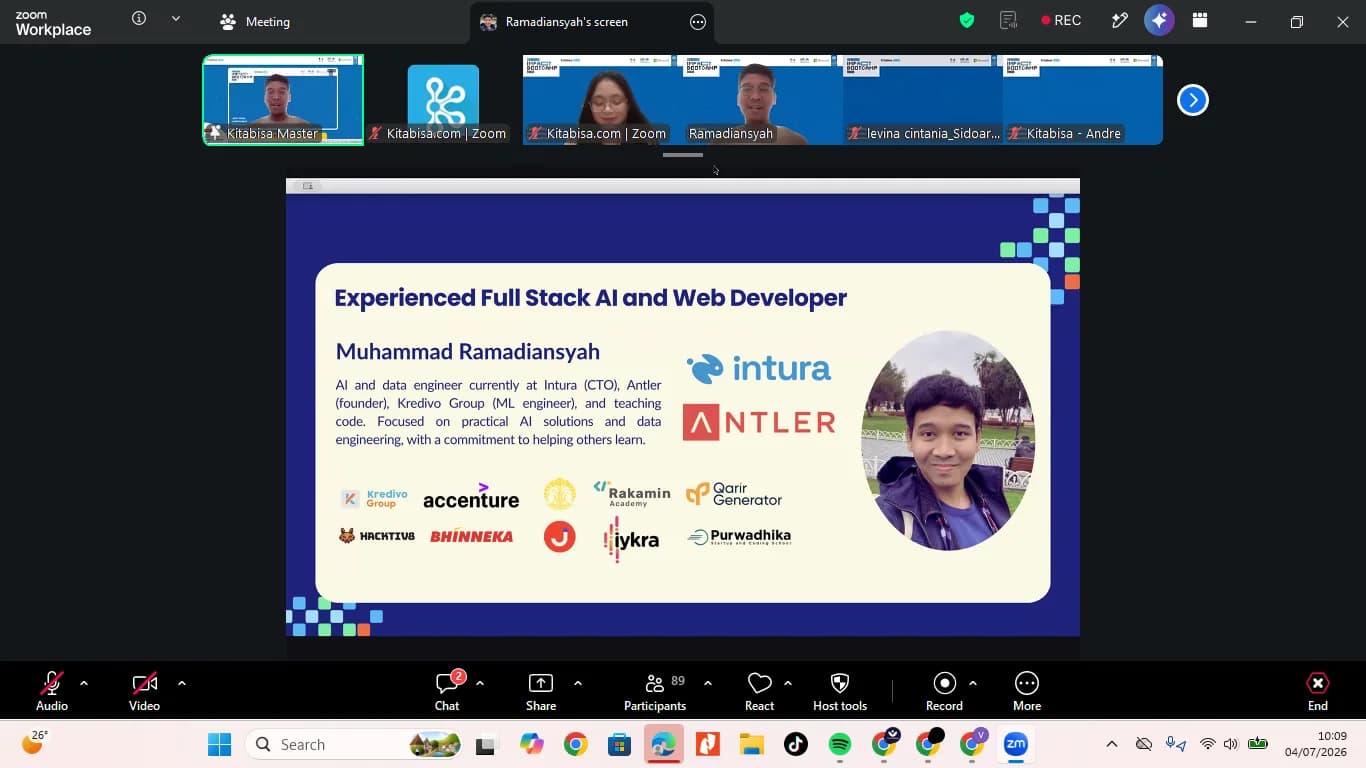The image size is (1366, 768).
Task: Click the taskbar Search box
Action: coord(355,744)
